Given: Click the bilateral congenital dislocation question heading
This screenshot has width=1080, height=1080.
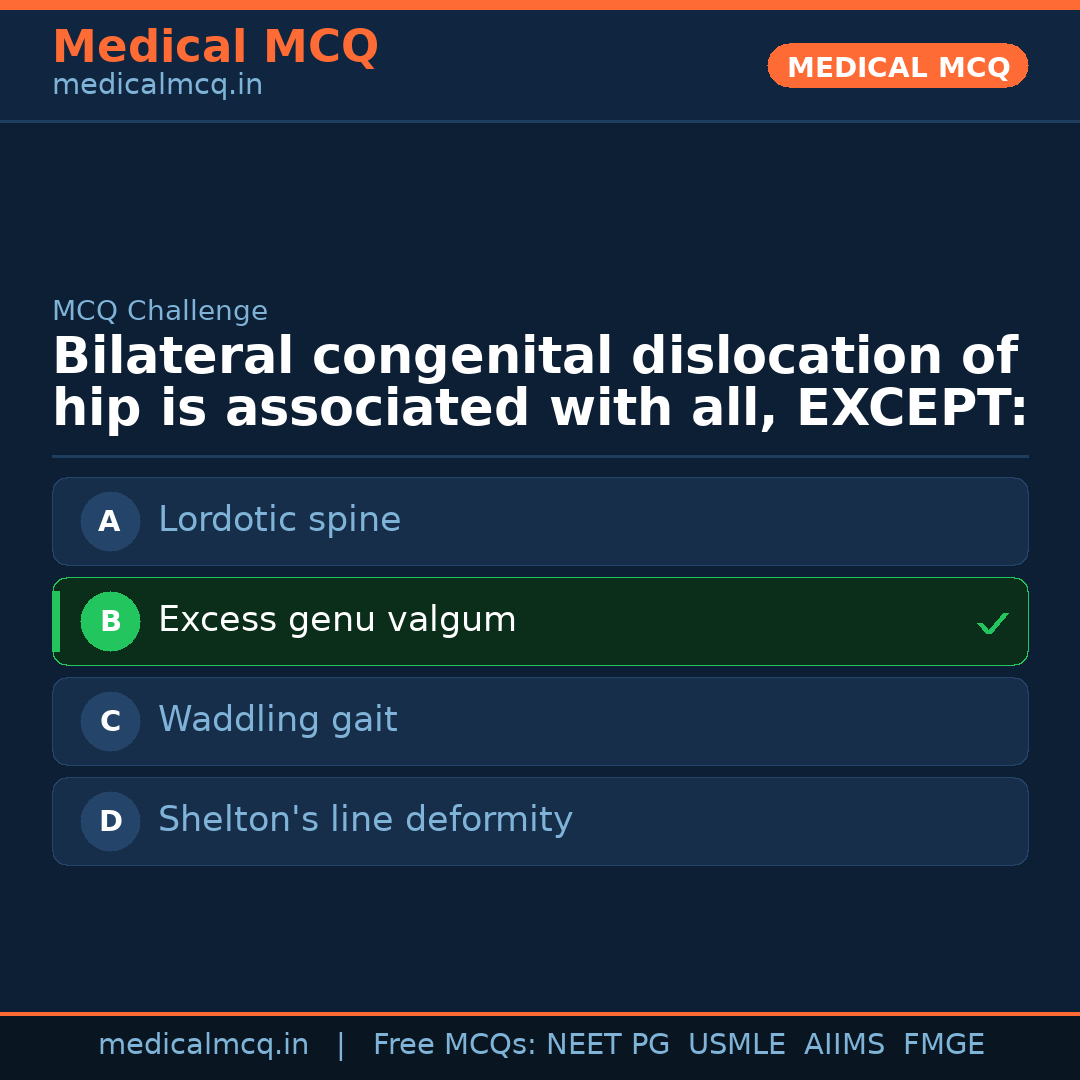Looking at the screenshot, I should coord(540,383).
